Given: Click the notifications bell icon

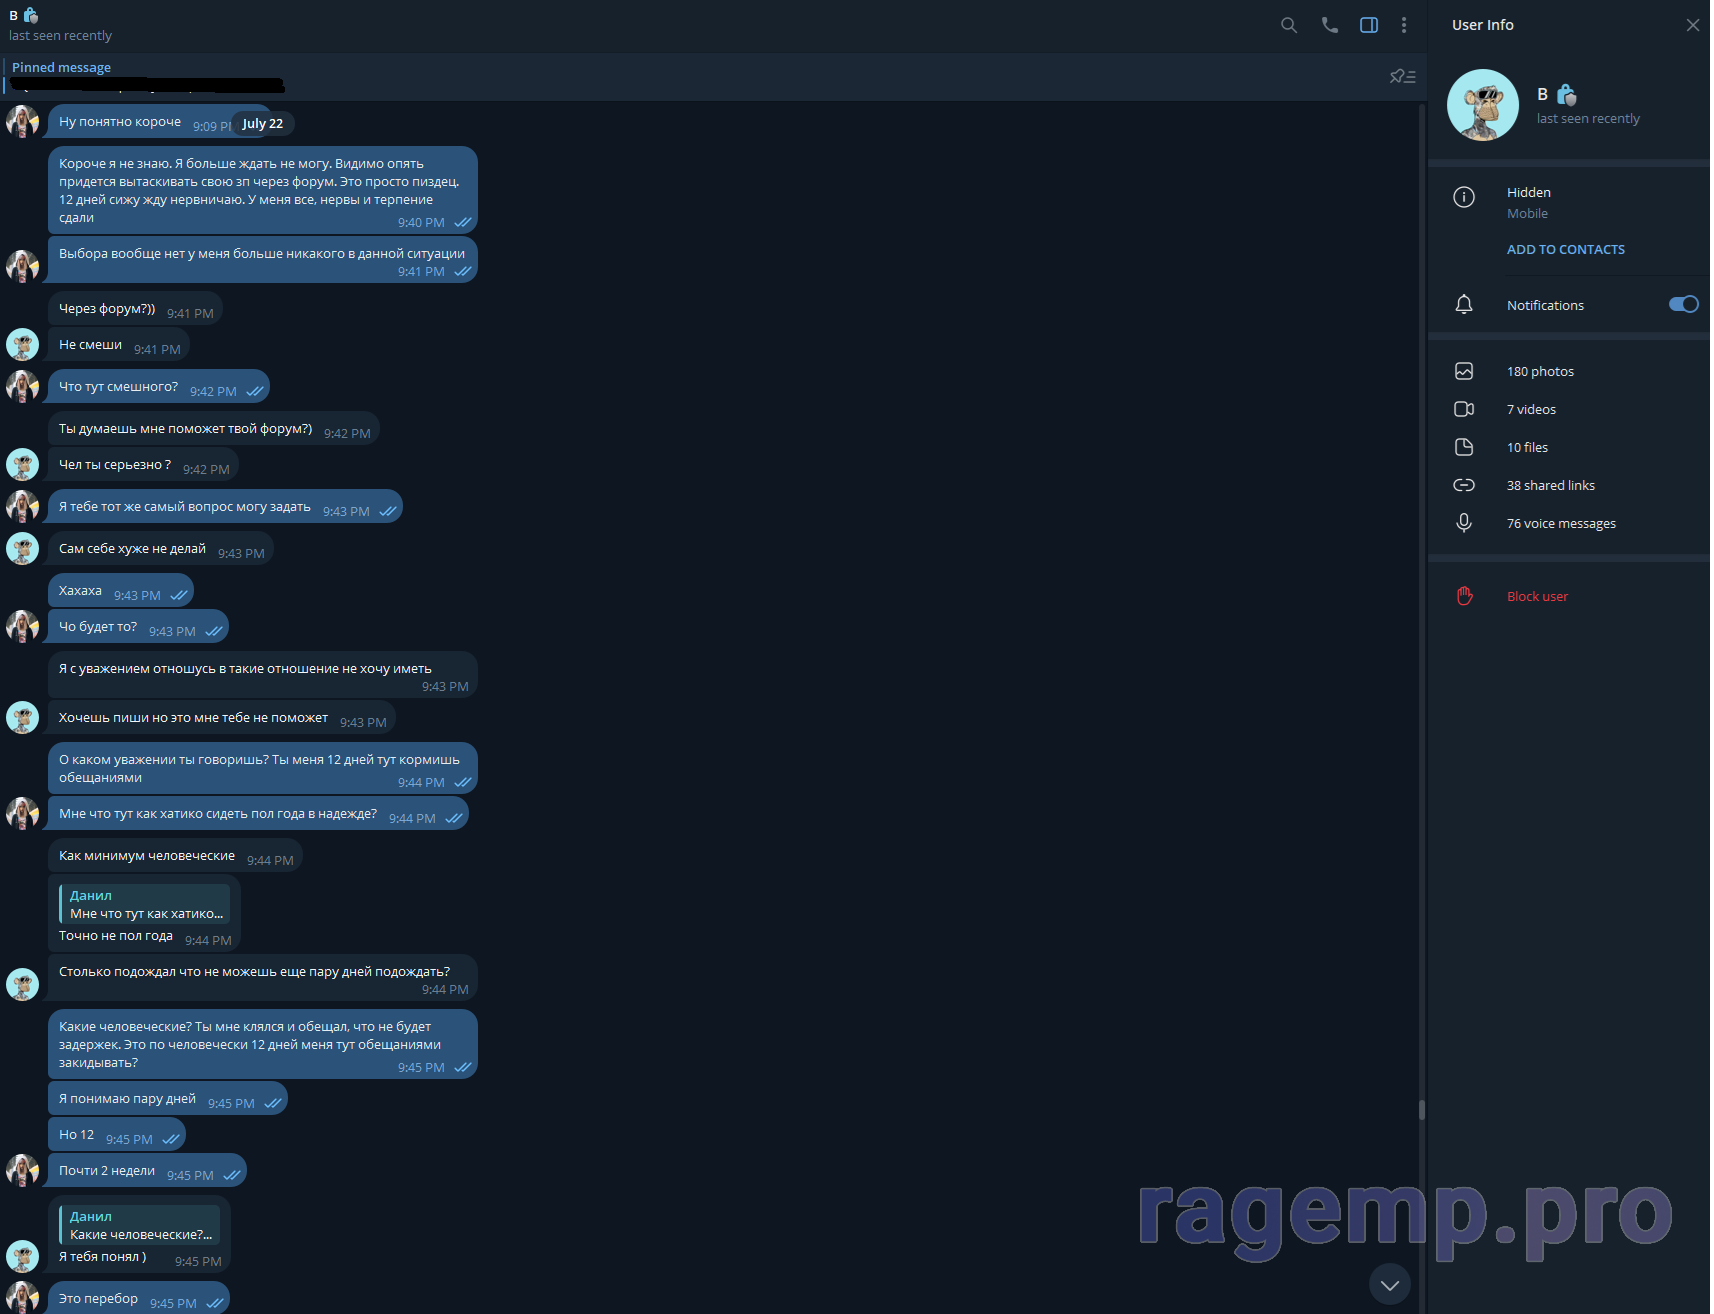Looking at the screenshot, I should pos(1464,305).
